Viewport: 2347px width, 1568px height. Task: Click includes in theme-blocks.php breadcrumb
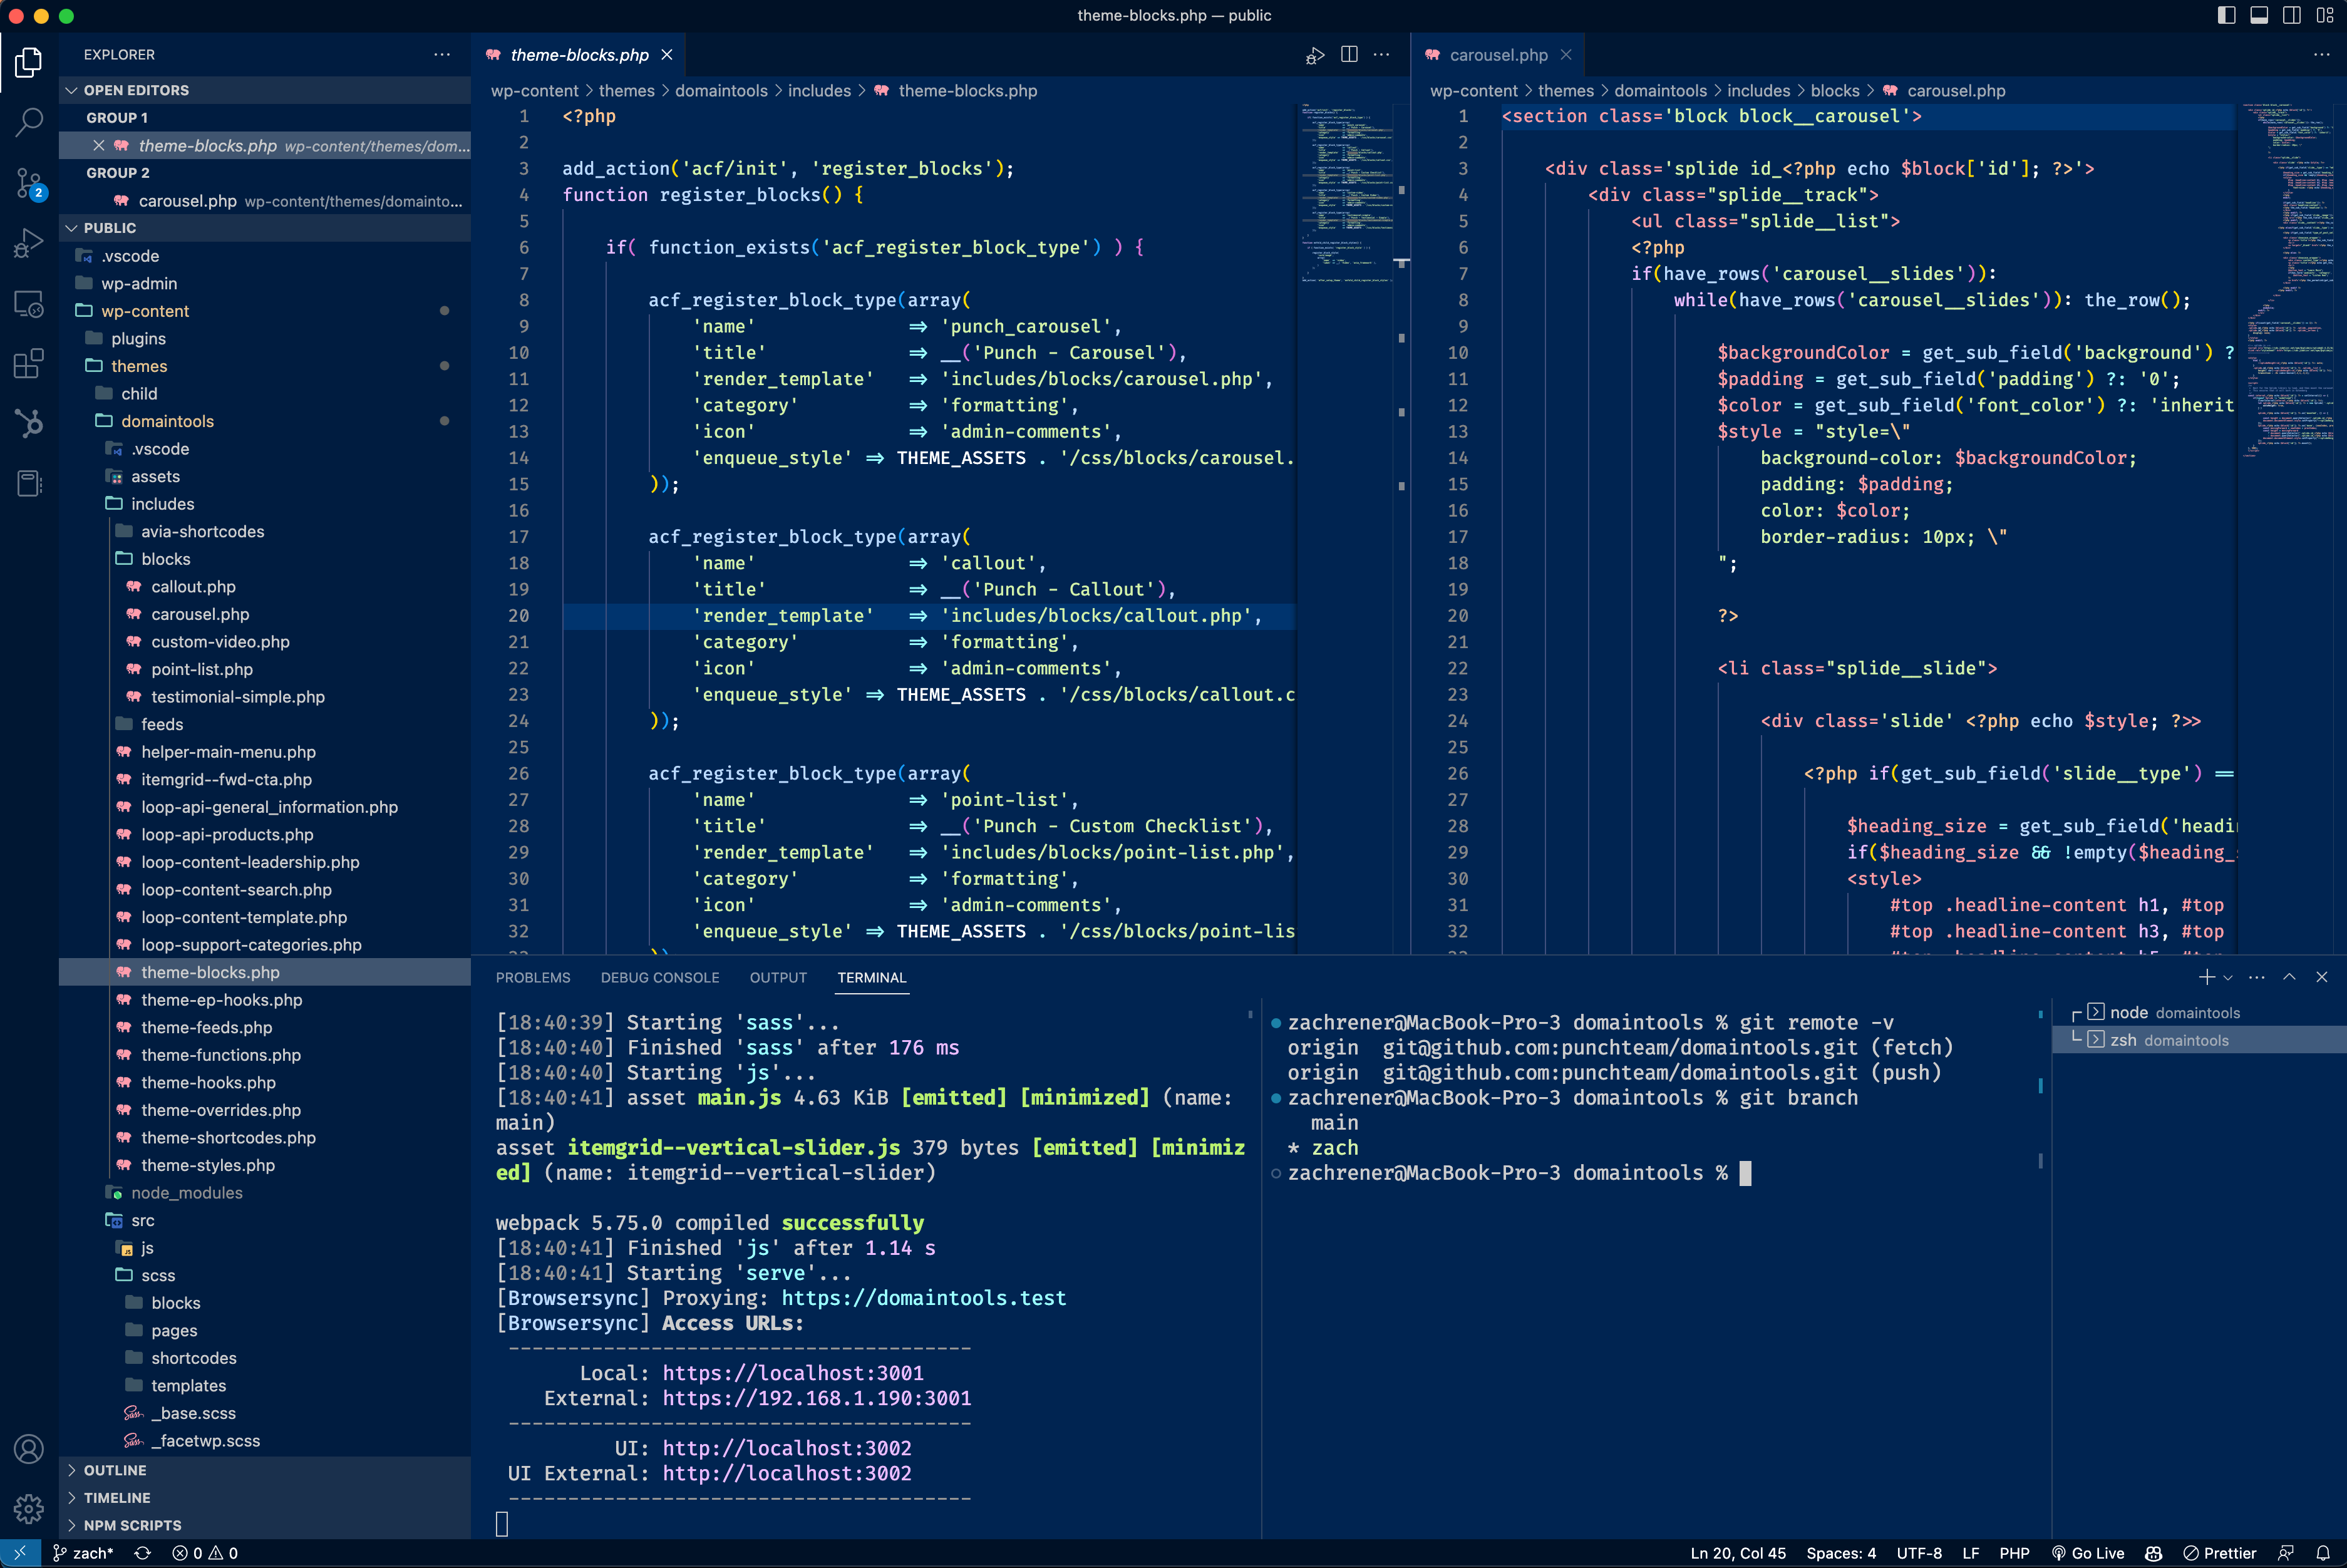tap(819, 91)
